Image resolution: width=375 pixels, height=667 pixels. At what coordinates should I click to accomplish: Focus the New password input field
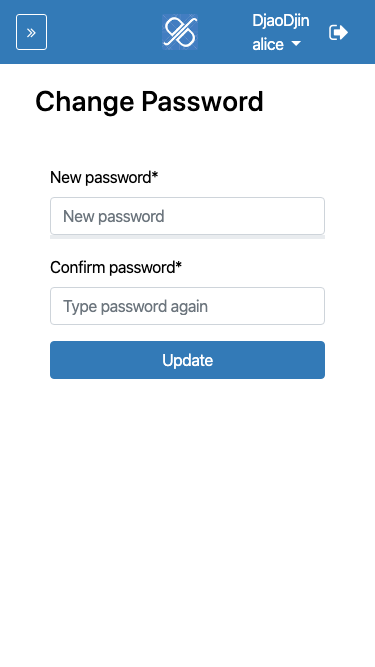point(188,216)
